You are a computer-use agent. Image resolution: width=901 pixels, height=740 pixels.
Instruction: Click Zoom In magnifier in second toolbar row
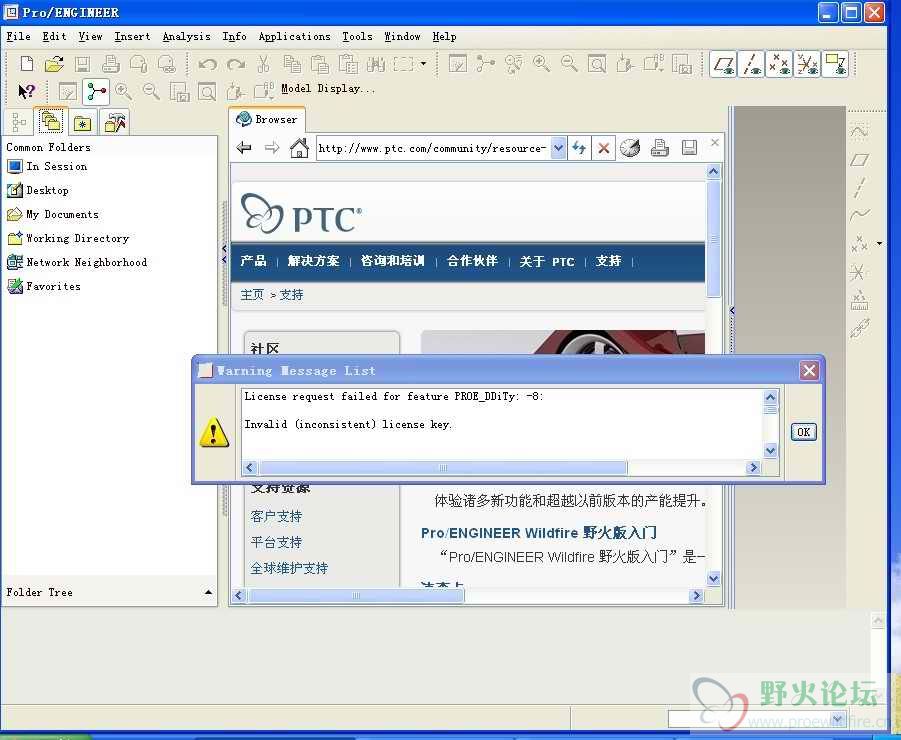(123, 91)
